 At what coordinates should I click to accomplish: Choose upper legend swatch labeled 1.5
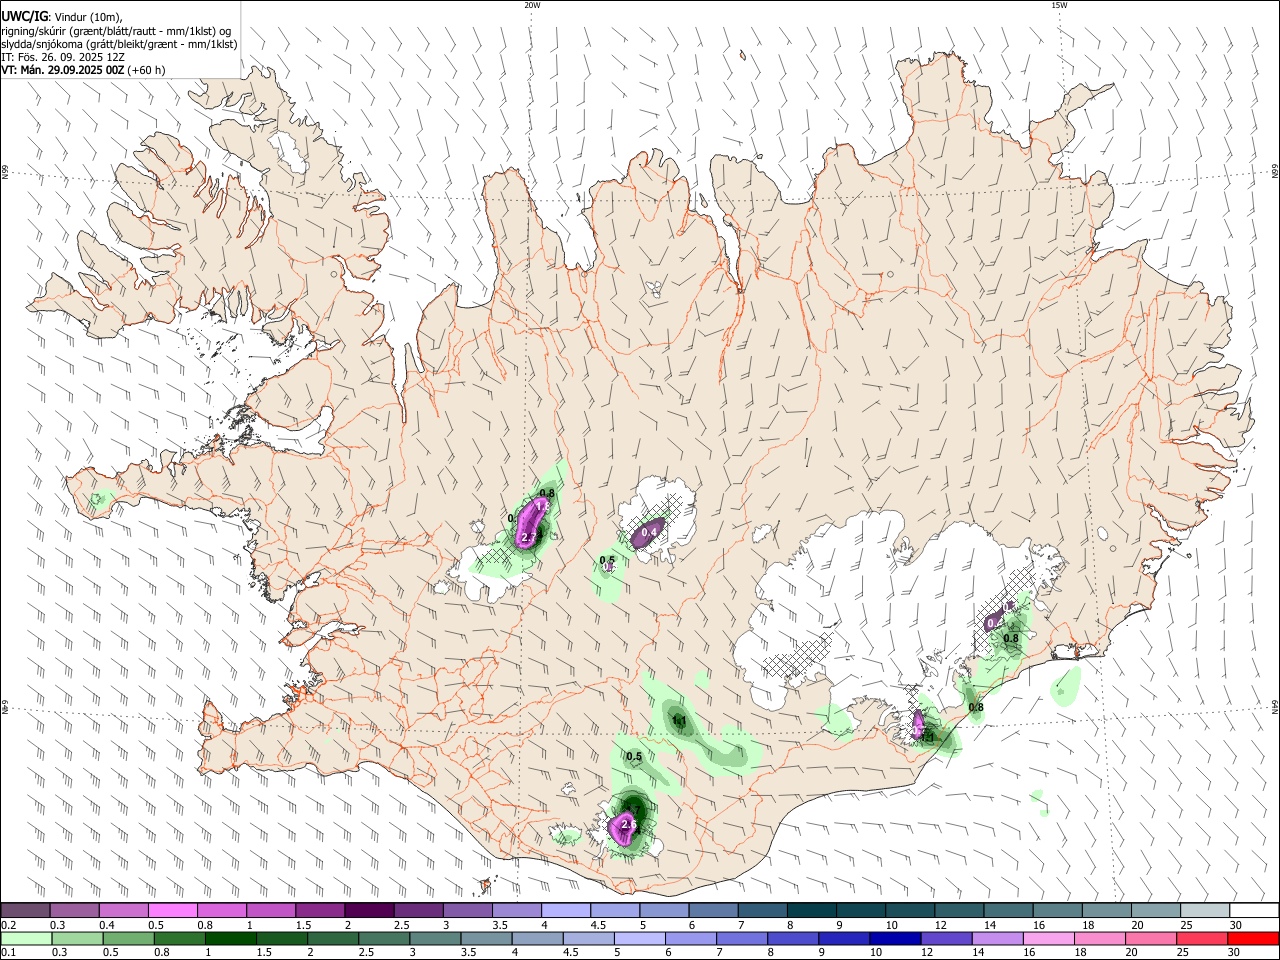click(319, 911)
